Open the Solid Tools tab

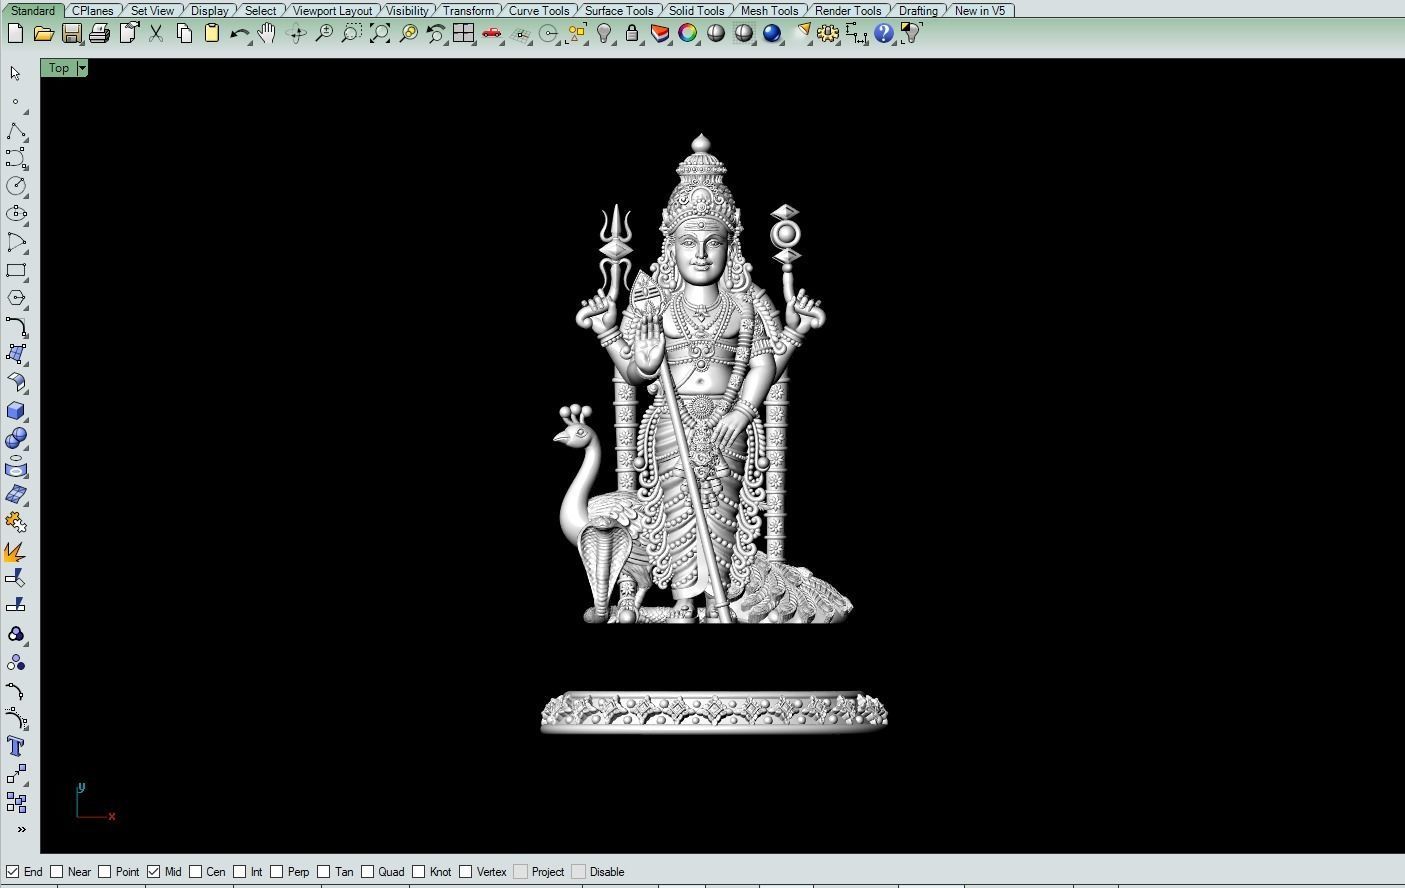coord(696,10)
